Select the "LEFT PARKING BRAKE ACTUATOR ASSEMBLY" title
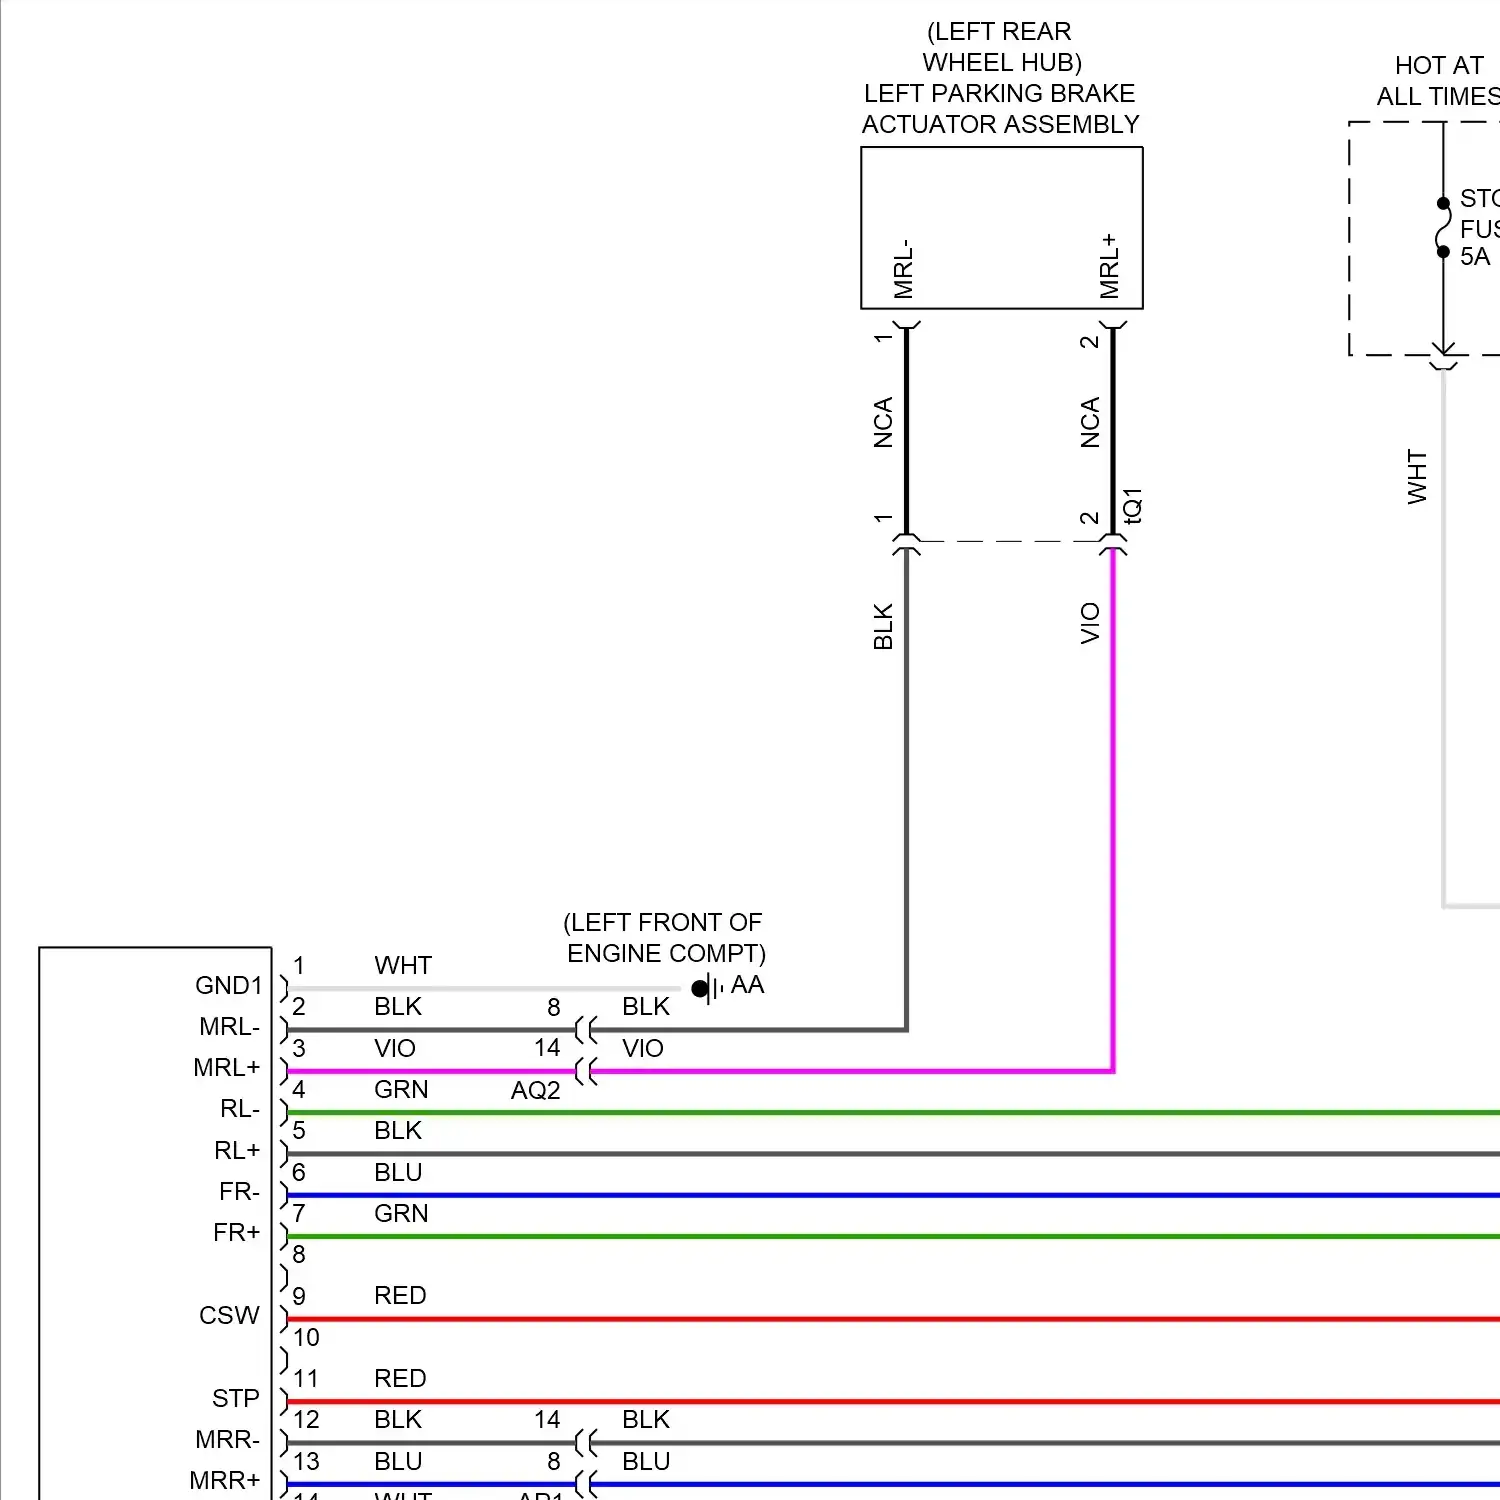The height and width of the screenshot is (1500, 1500). [x=1000, y=109]
